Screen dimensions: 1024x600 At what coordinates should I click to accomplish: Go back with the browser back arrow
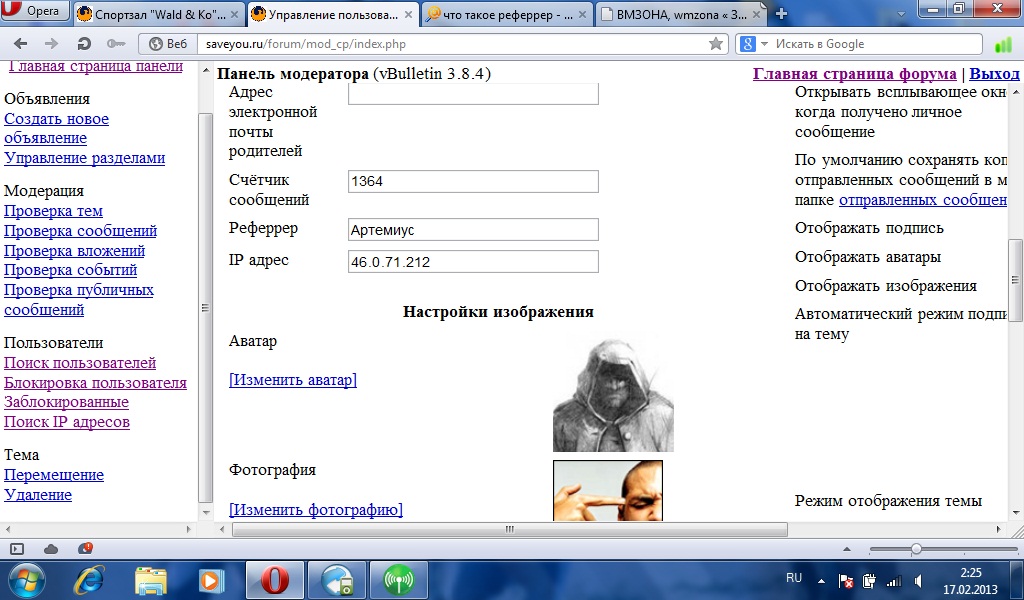(21, 44)
